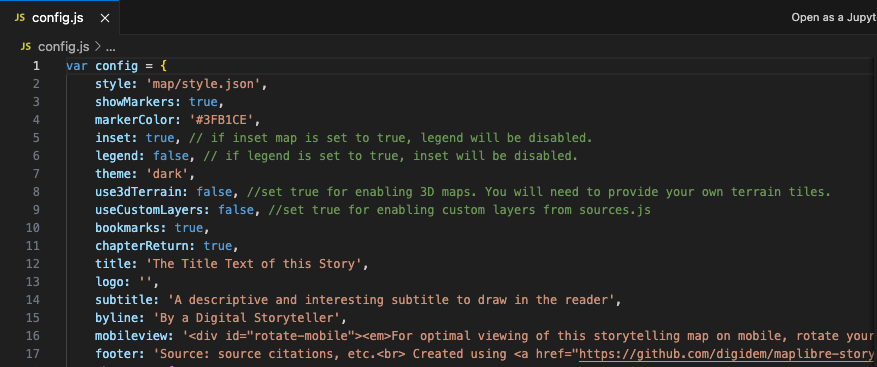
Task: Click line number 16 in the gutter
Action: click(x=33, y=336)
